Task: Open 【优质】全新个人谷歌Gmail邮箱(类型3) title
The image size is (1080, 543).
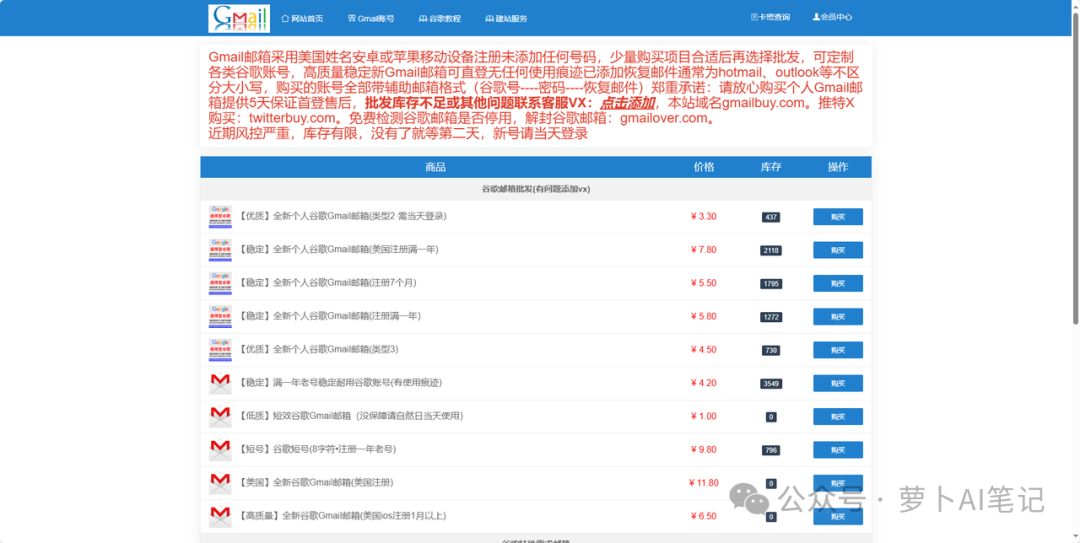Action: [x=318, y=349]
